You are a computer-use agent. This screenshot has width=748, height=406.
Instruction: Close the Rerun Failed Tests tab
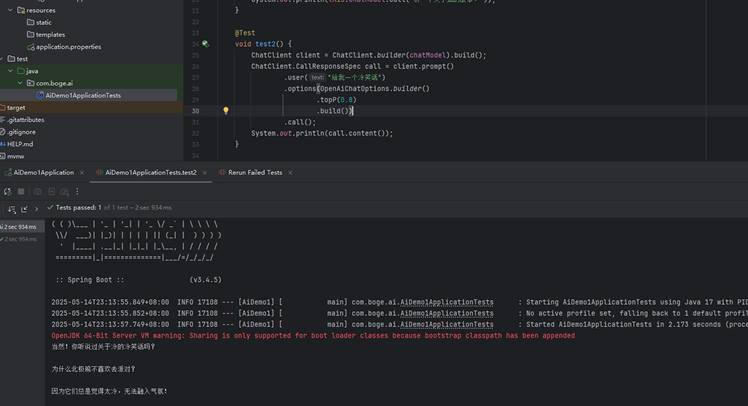click(x=290, y=172)
